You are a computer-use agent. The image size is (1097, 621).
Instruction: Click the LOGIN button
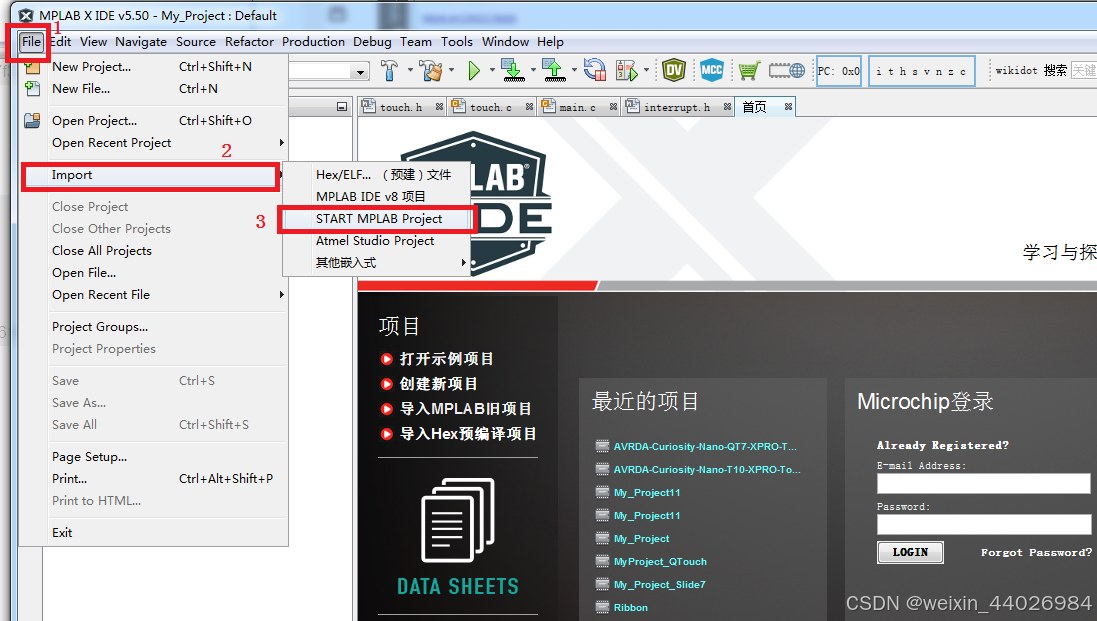click(910, 552)
